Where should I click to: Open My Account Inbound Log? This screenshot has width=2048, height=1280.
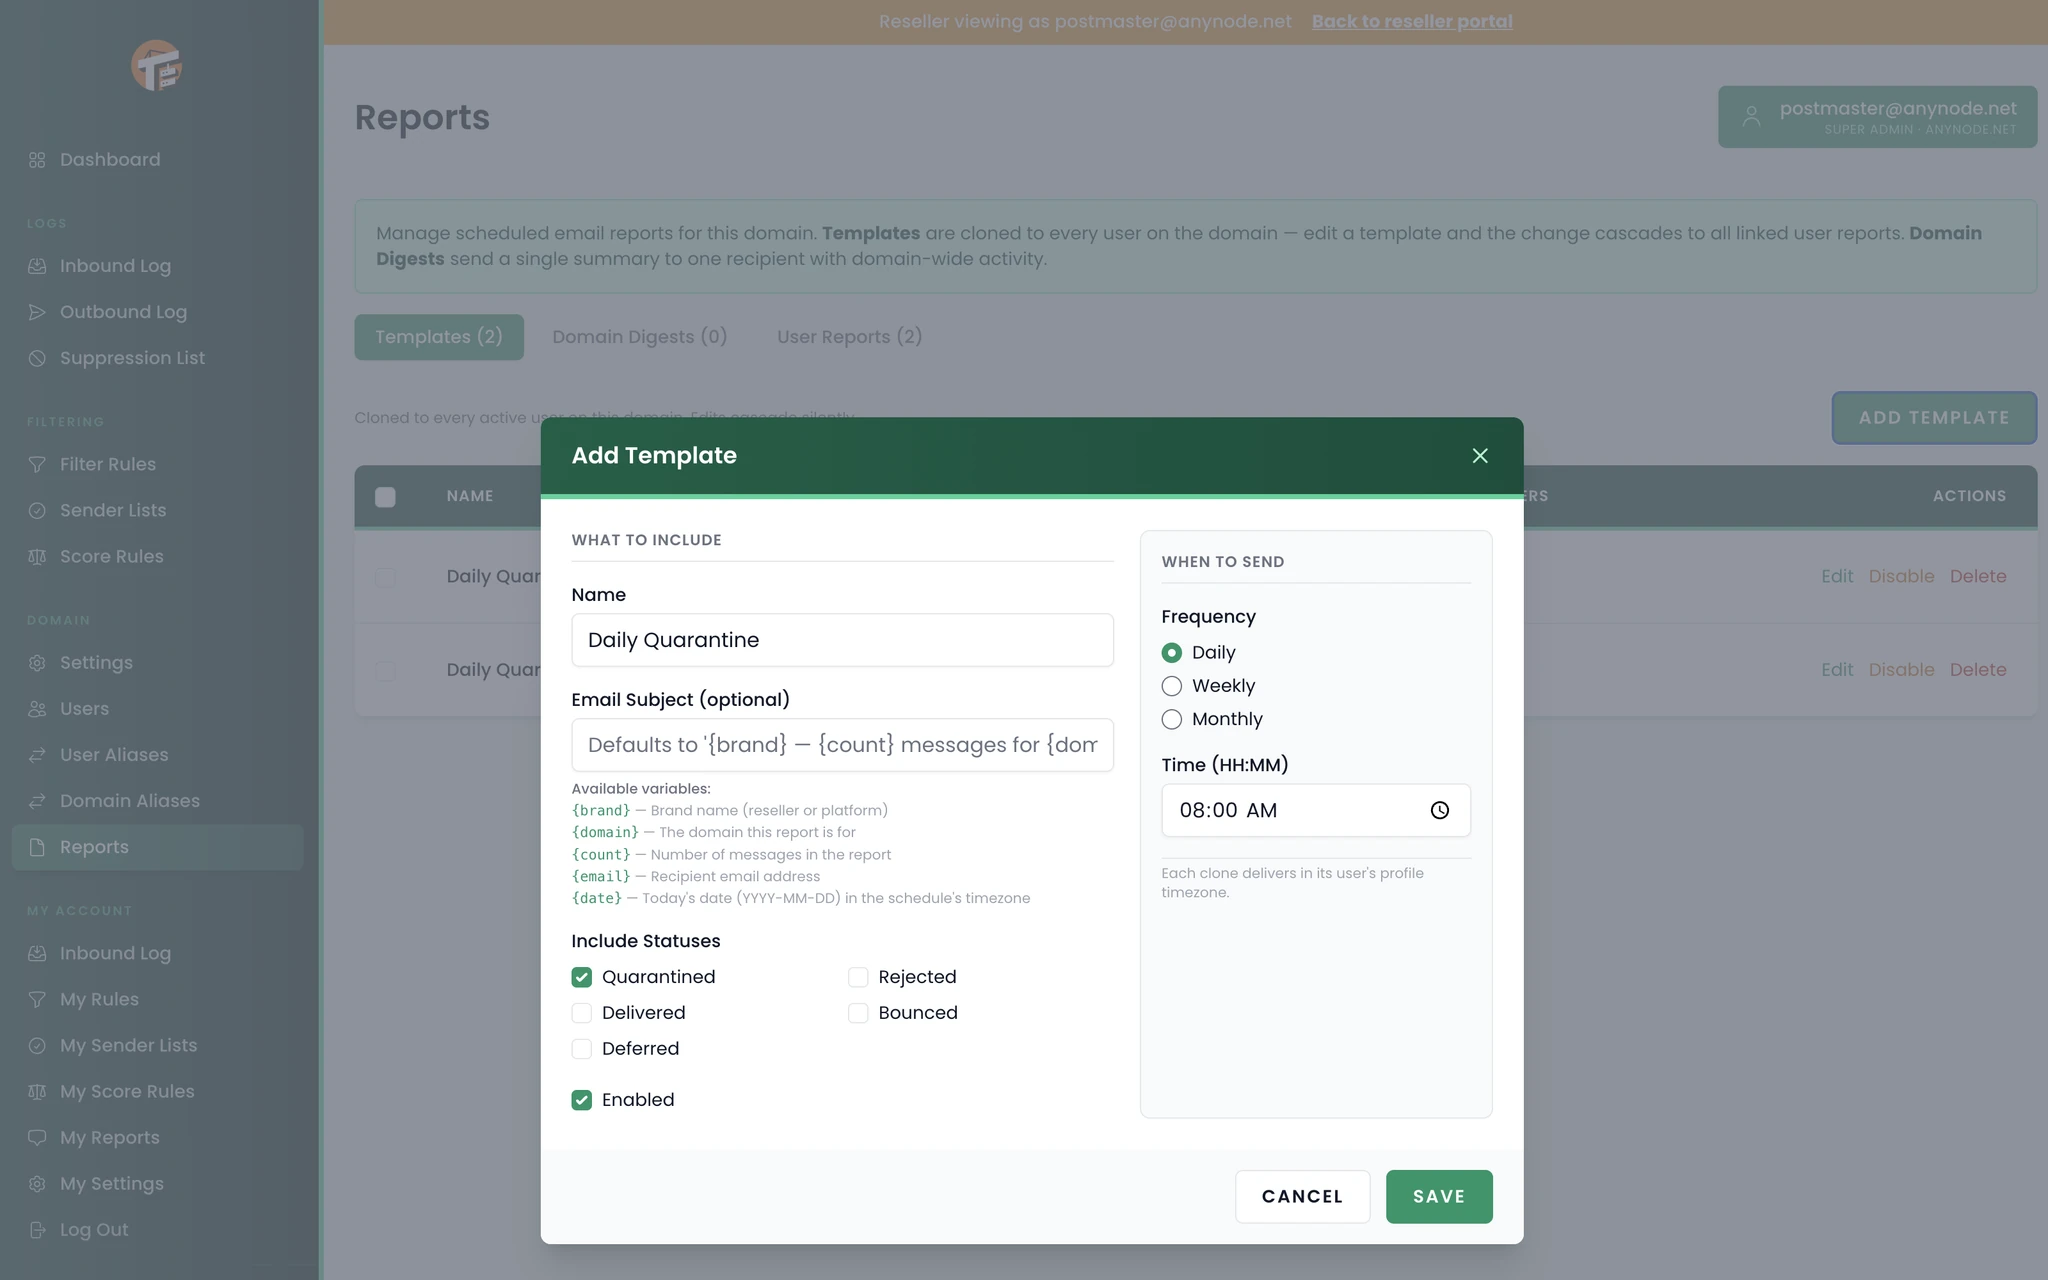(115, 953)
